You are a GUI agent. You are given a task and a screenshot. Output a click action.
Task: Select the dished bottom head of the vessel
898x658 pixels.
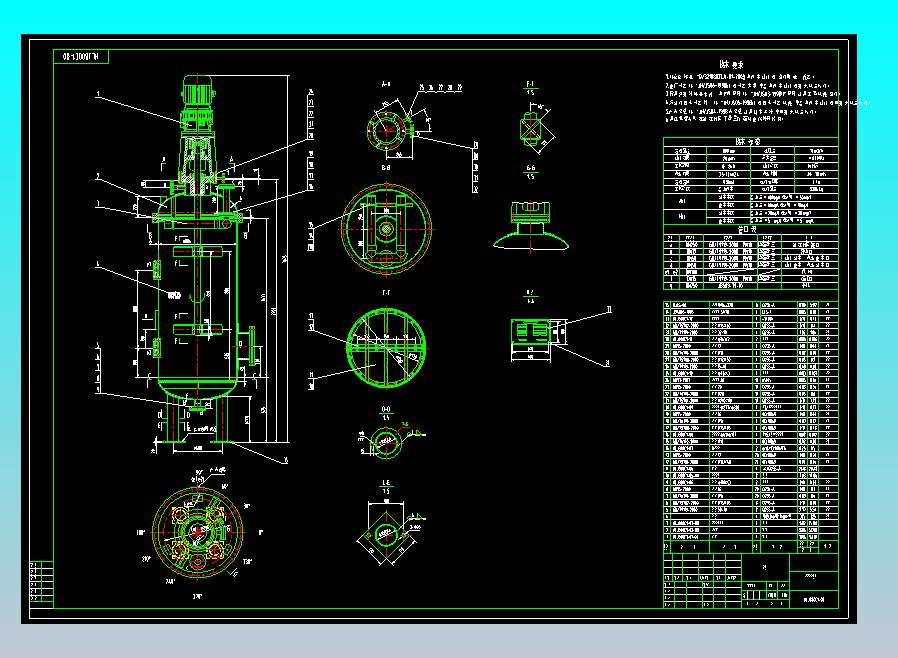pos(198,388)
